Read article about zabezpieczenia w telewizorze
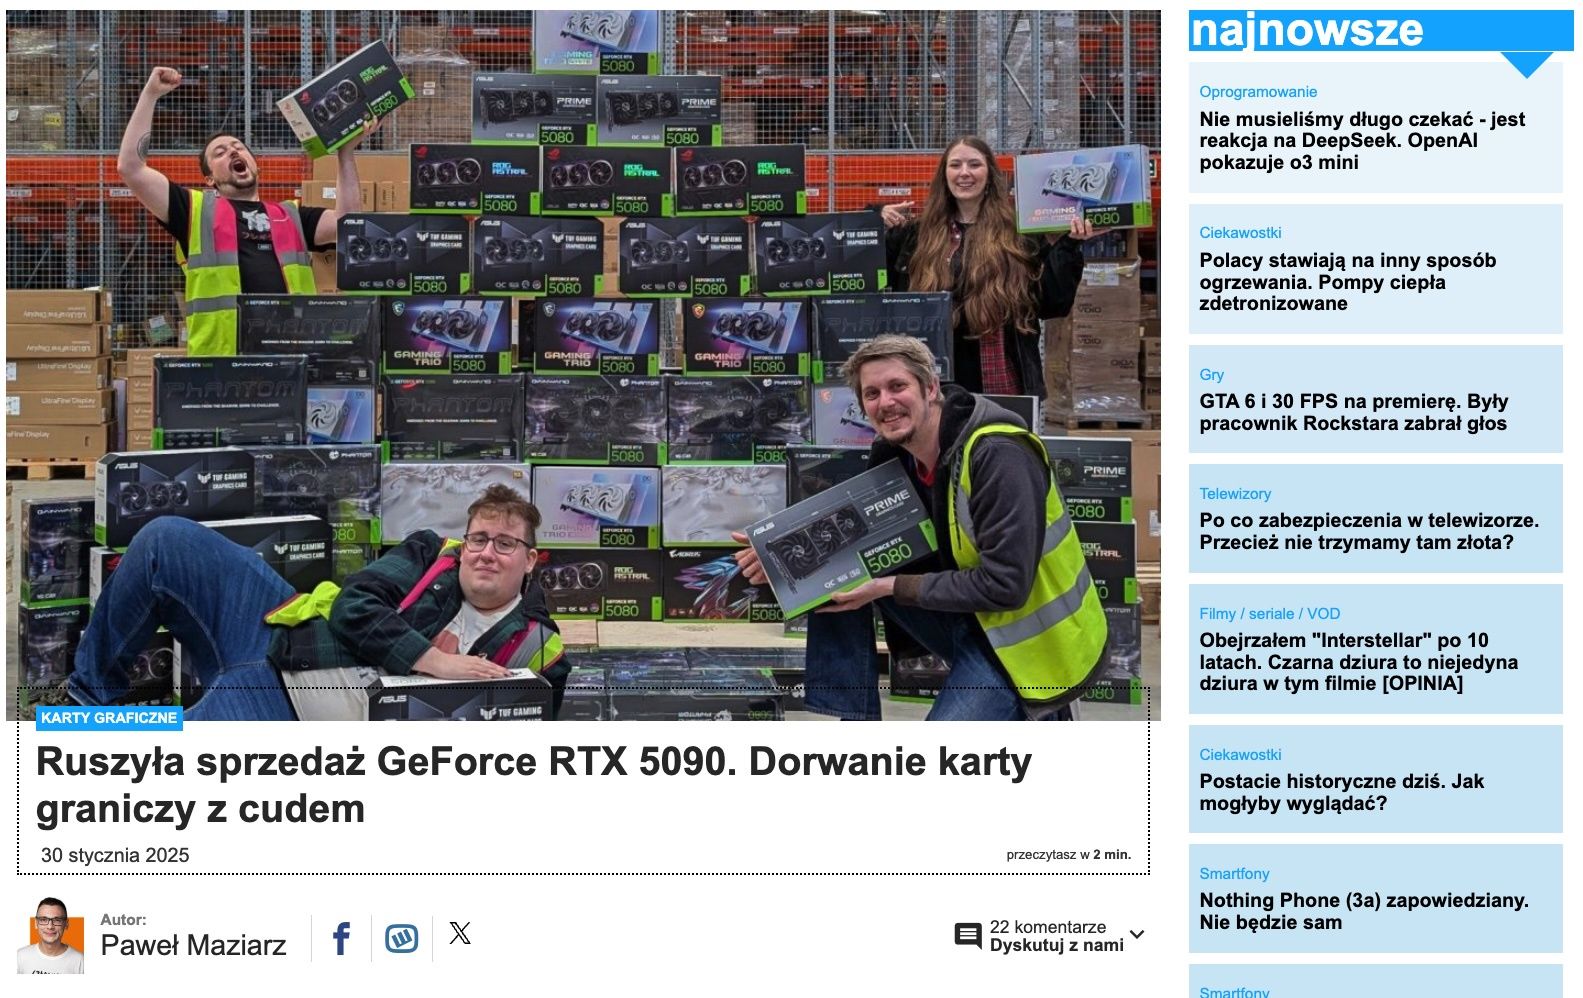Viewport: 1583px width, 998px height. pyautogui.click(x=1369, y=531)
